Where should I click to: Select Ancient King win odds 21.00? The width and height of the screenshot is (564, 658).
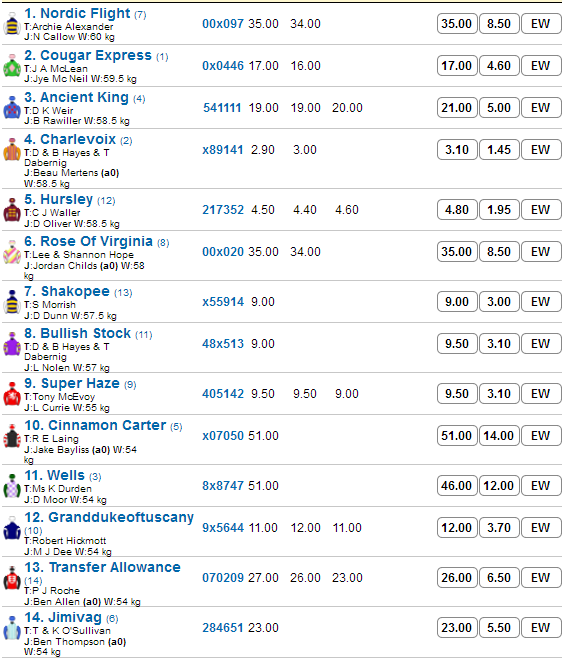pyautogui.click(x=457, y=108)
